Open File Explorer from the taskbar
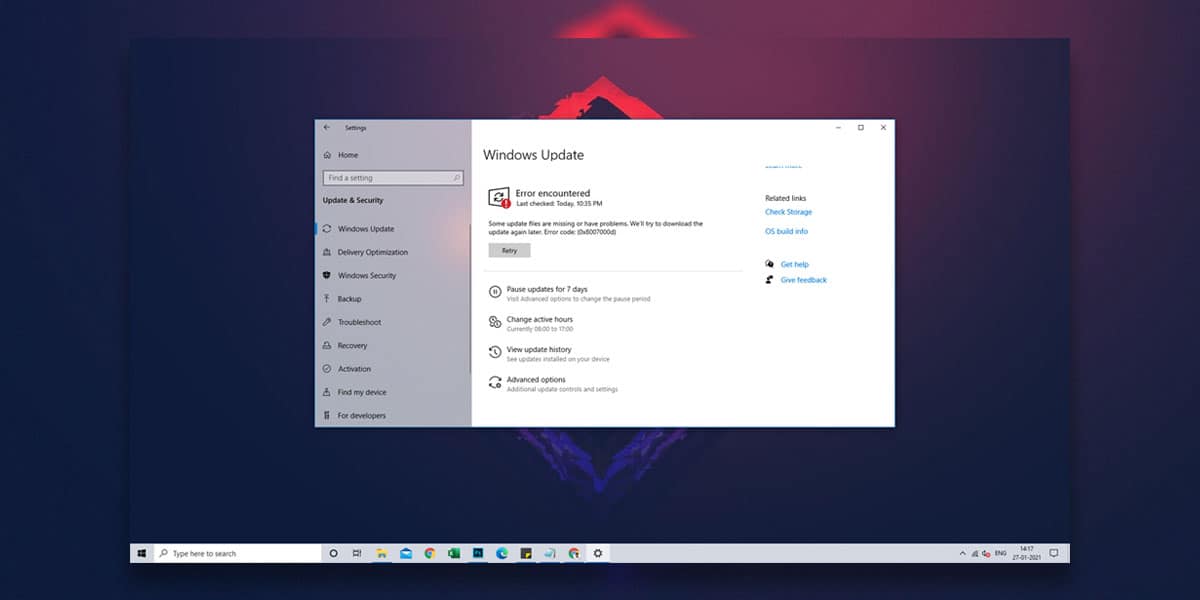Screen dimensions: 1200x600 click(382, 553)
